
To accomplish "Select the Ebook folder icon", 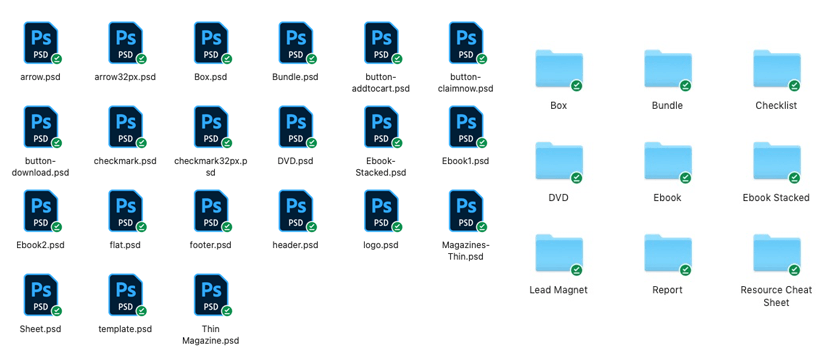I will click(x=668, y=162).
